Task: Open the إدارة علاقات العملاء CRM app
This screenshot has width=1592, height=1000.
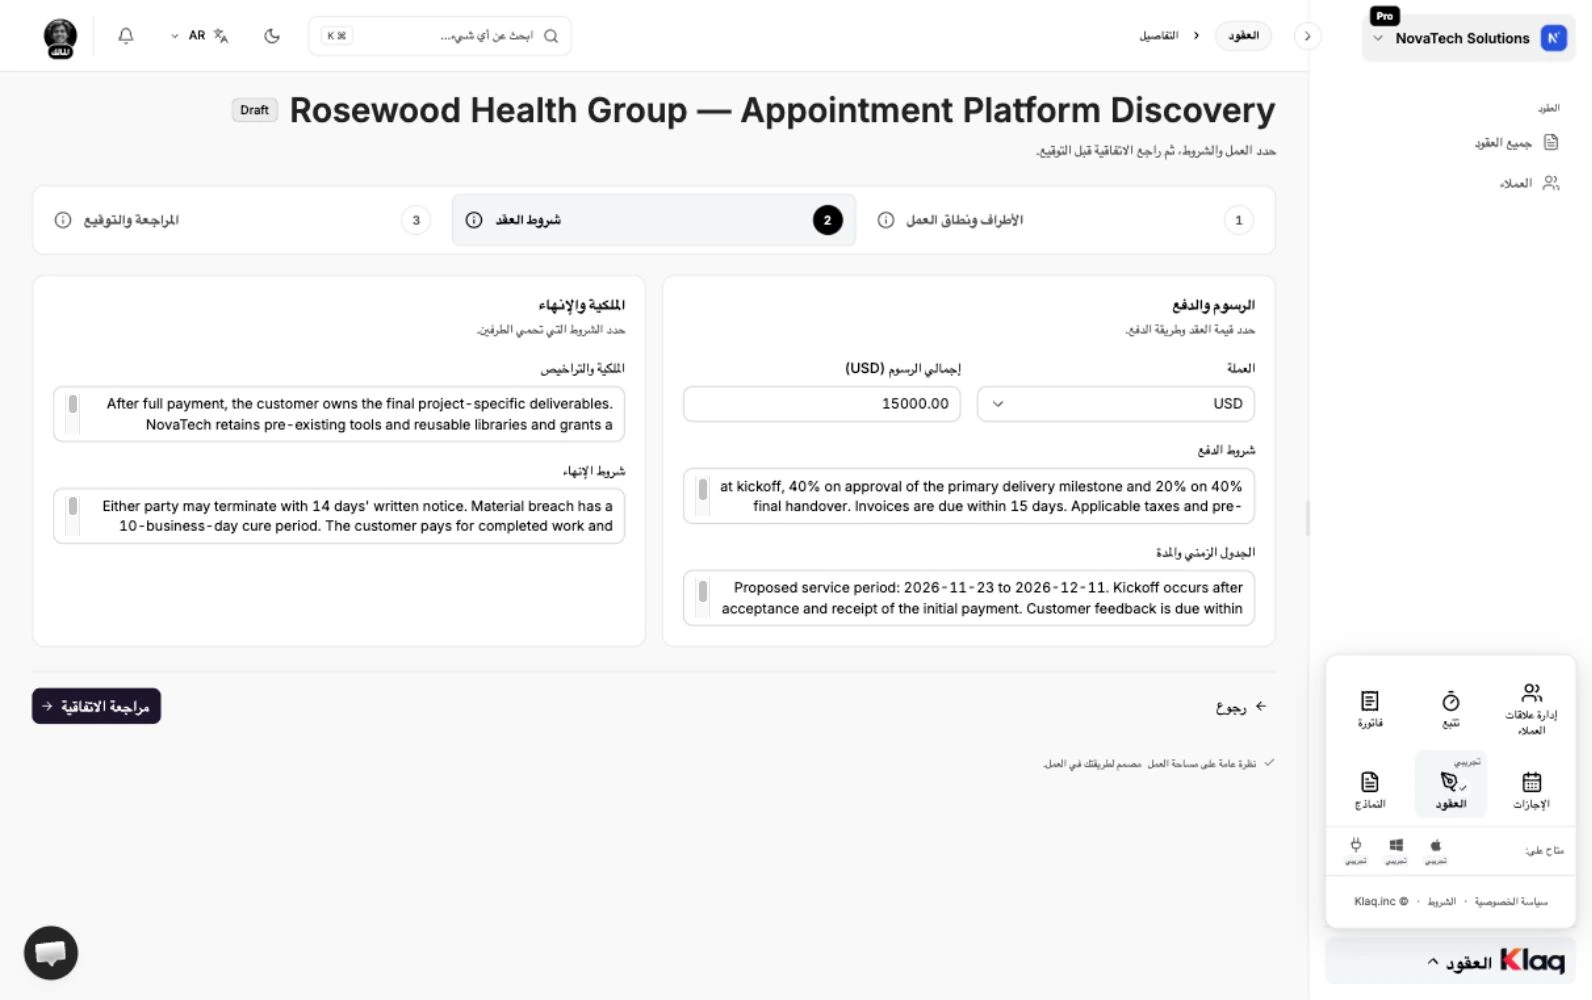Action: (1531, 709)
